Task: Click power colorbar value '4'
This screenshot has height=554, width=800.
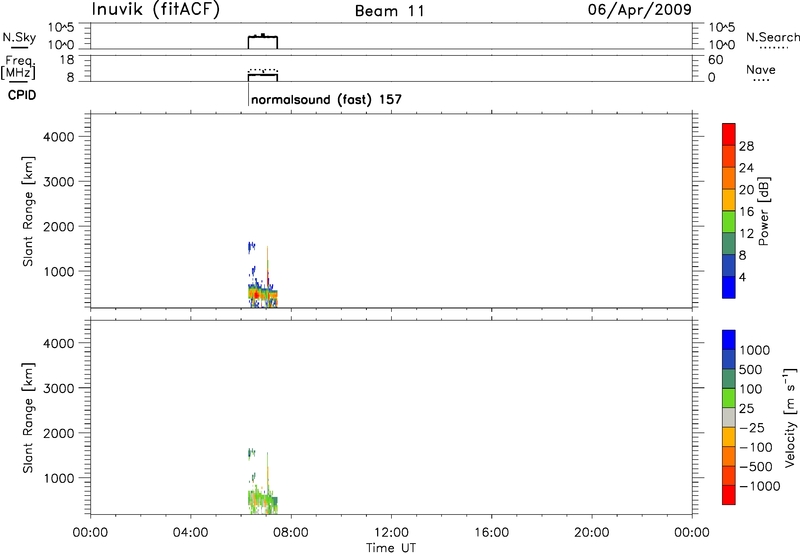Action: pos(742,277)
